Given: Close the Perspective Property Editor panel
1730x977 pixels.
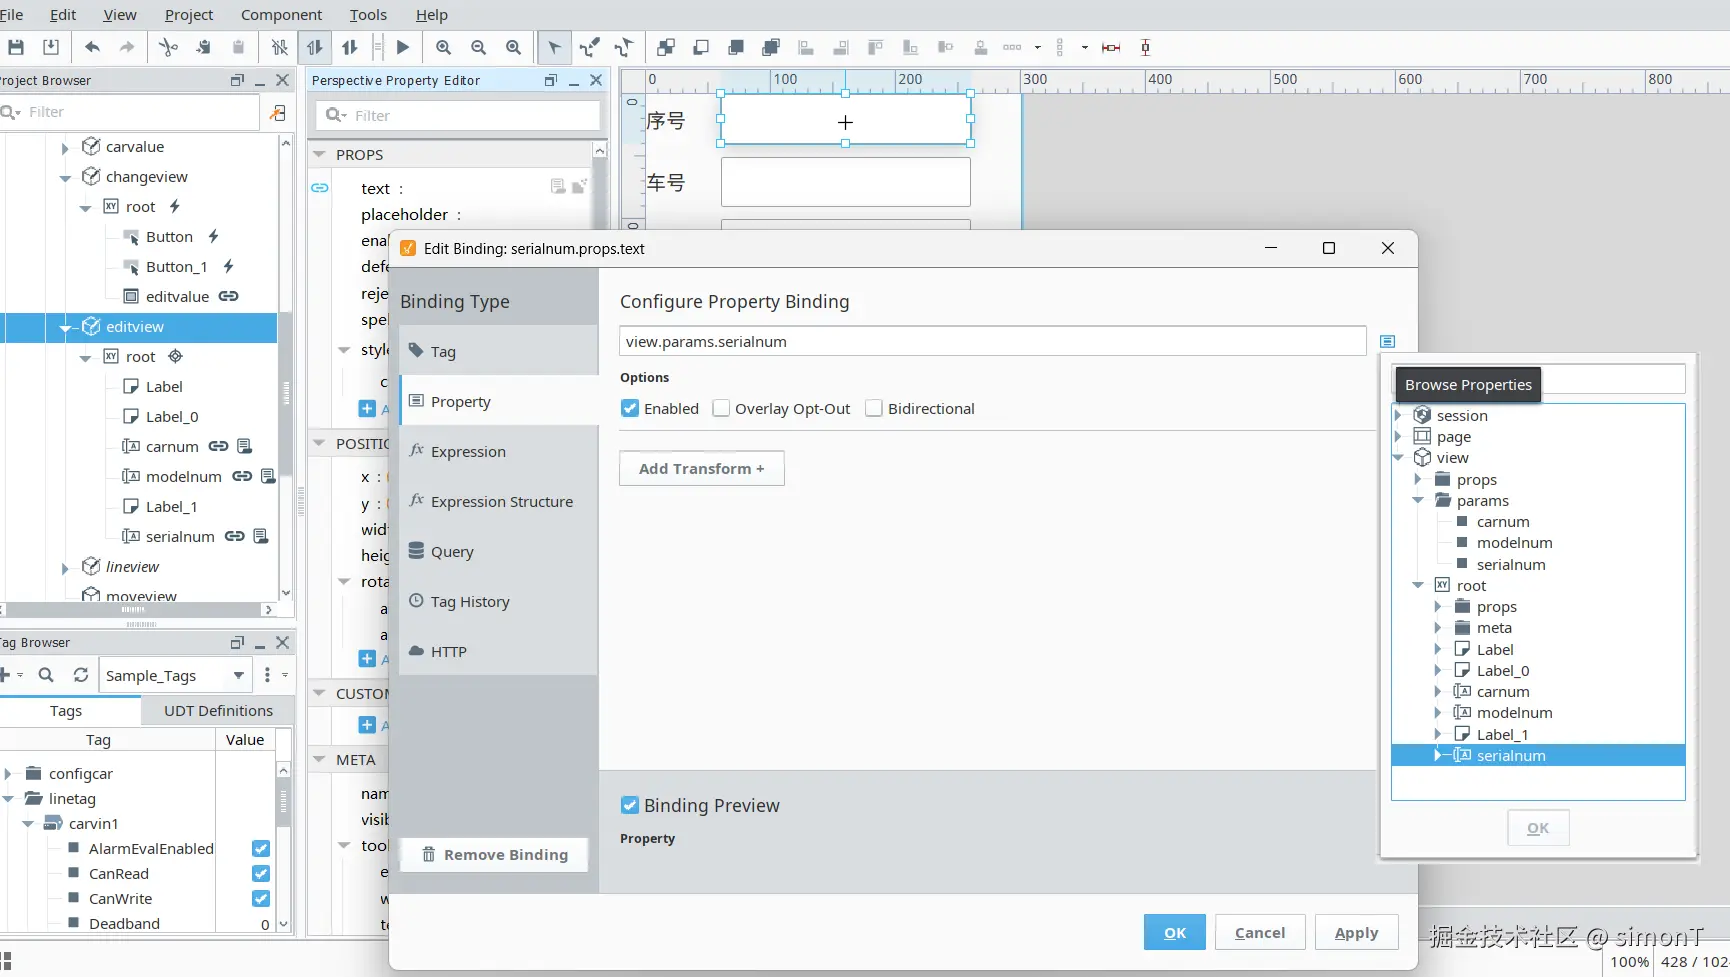Looking at the screenshot, I should tap(597, 80).
